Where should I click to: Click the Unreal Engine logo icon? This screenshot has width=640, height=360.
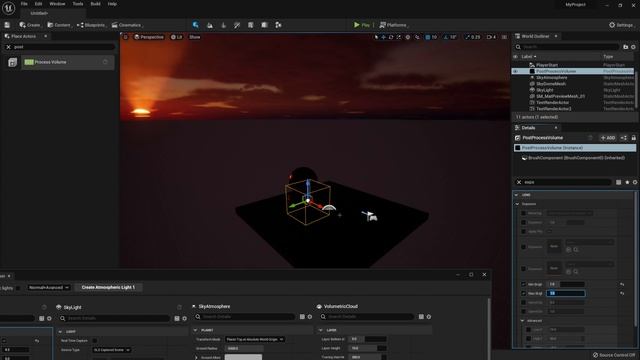pos(9,8)
